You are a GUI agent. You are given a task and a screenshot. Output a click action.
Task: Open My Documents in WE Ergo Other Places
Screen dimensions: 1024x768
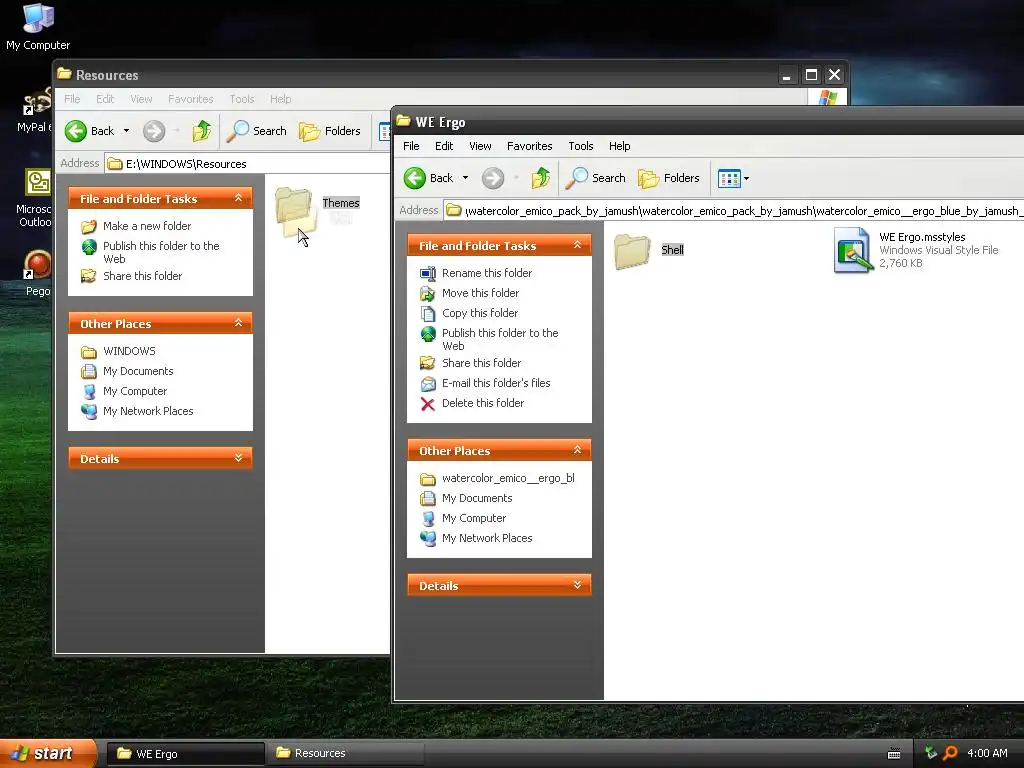(477, 498)
